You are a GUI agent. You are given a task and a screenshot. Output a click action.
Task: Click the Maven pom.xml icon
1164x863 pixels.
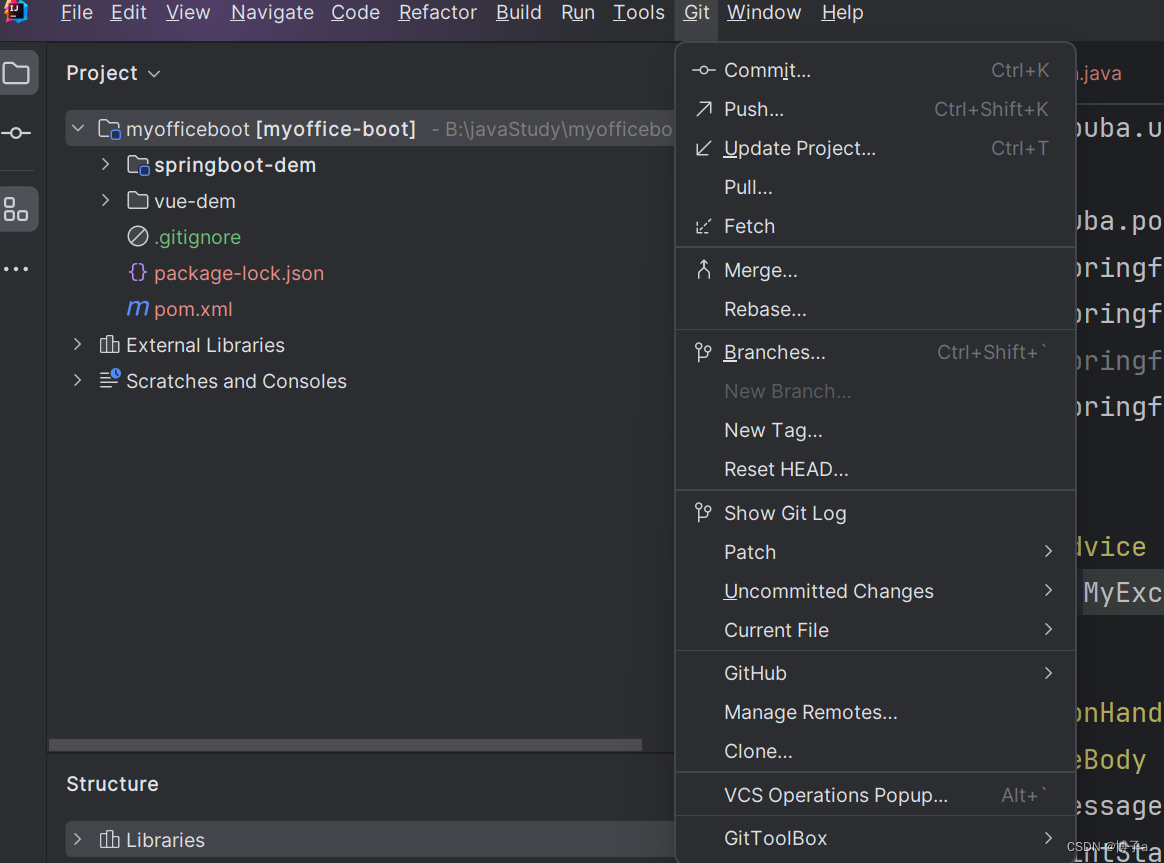[x=138, y=307]
